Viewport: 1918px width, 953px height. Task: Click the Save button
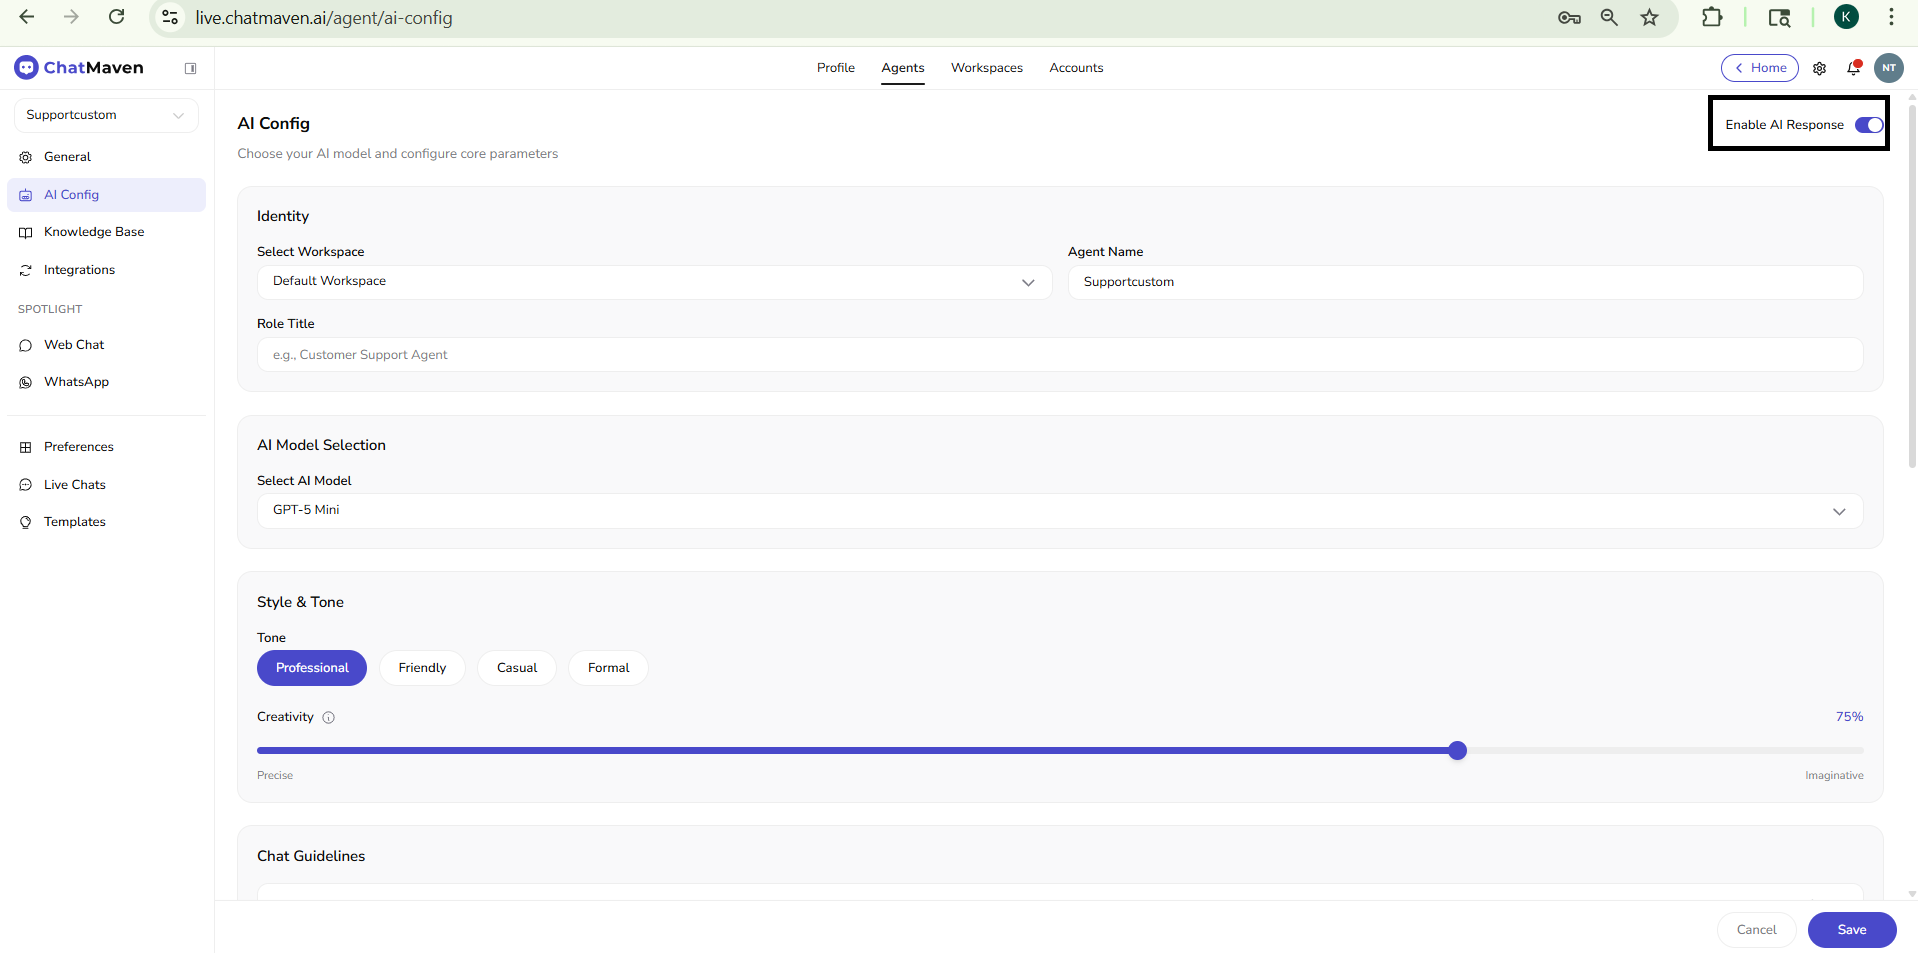click(1851, 929)
